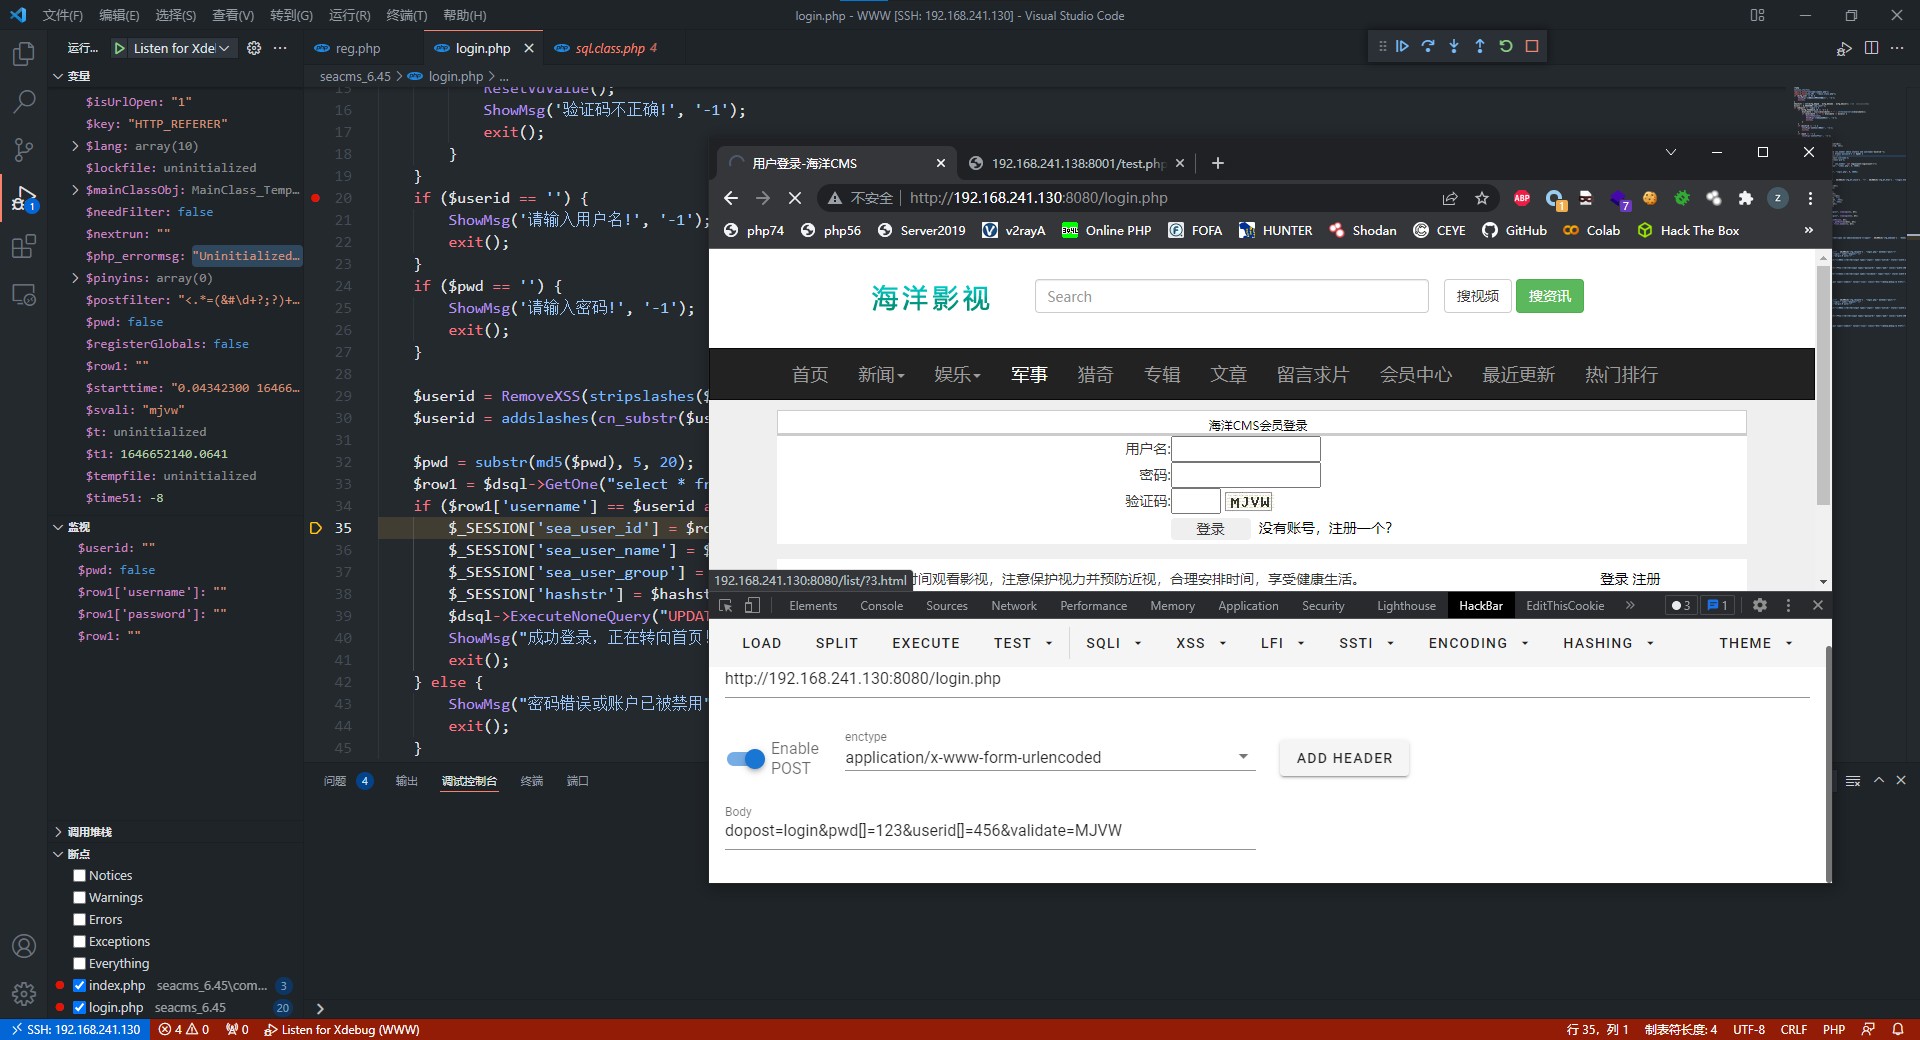Screen dimensions: 1920x1040
Task: Click the debug Restart button
Action: coord(1506,47)
